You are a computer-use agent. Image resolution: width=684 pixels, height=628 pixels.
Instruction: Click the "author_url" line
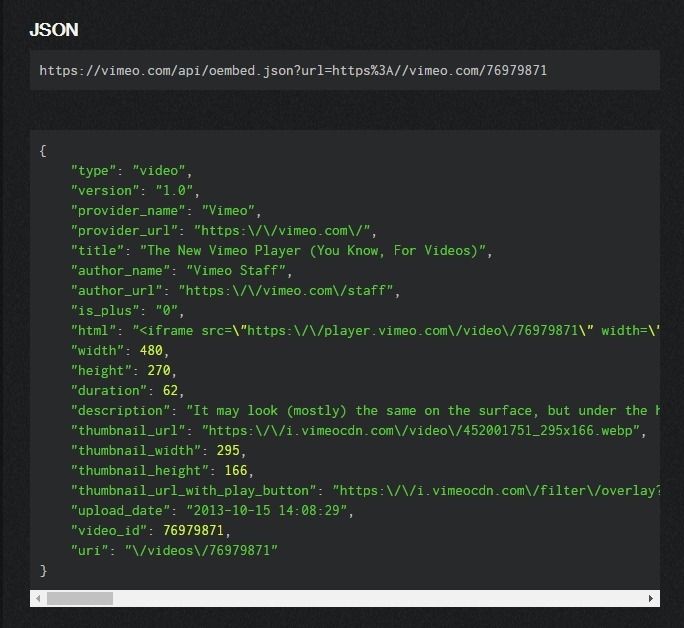point(236,291)
